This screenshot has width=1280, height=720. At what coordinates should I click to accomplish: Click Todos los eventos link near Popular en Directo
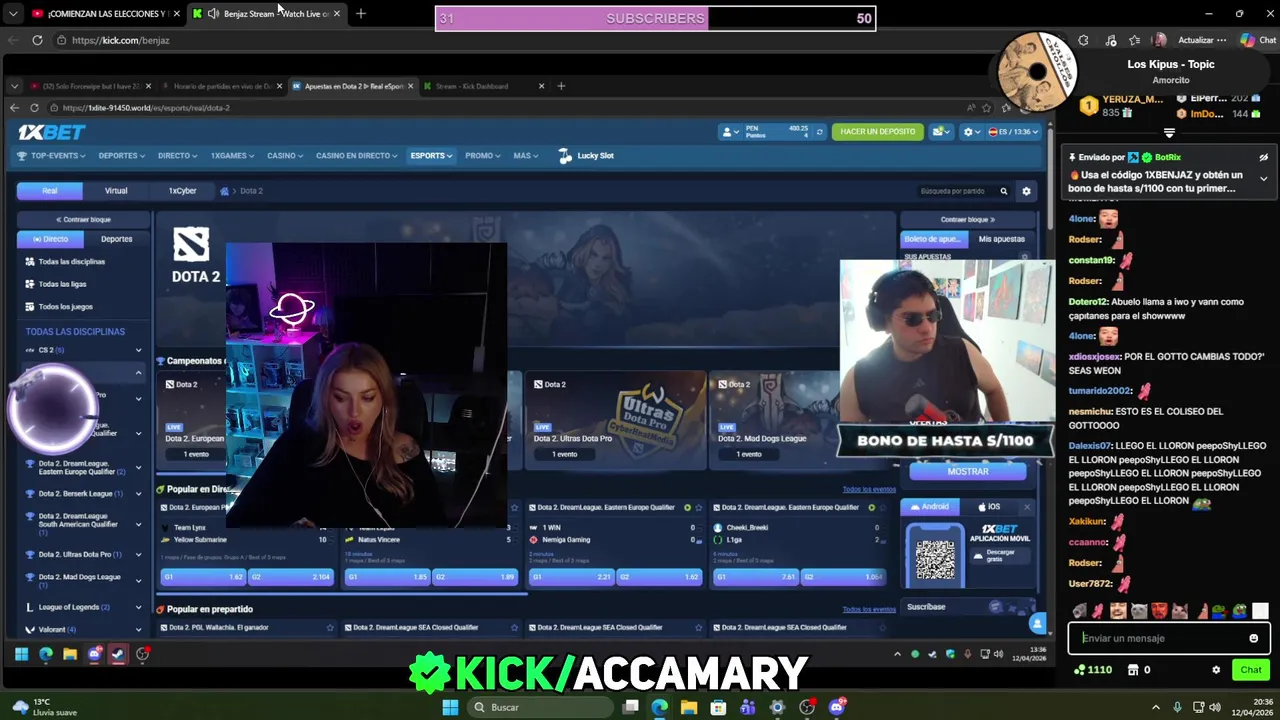869,490
